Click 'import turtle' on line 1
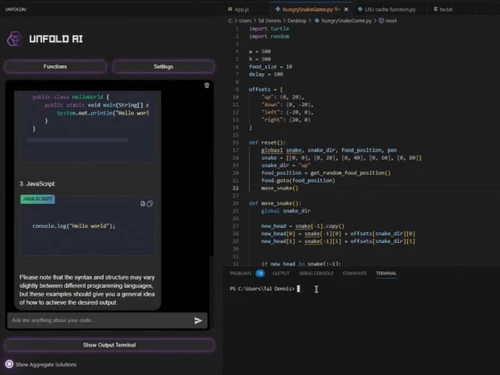 (x=269, y=29)
